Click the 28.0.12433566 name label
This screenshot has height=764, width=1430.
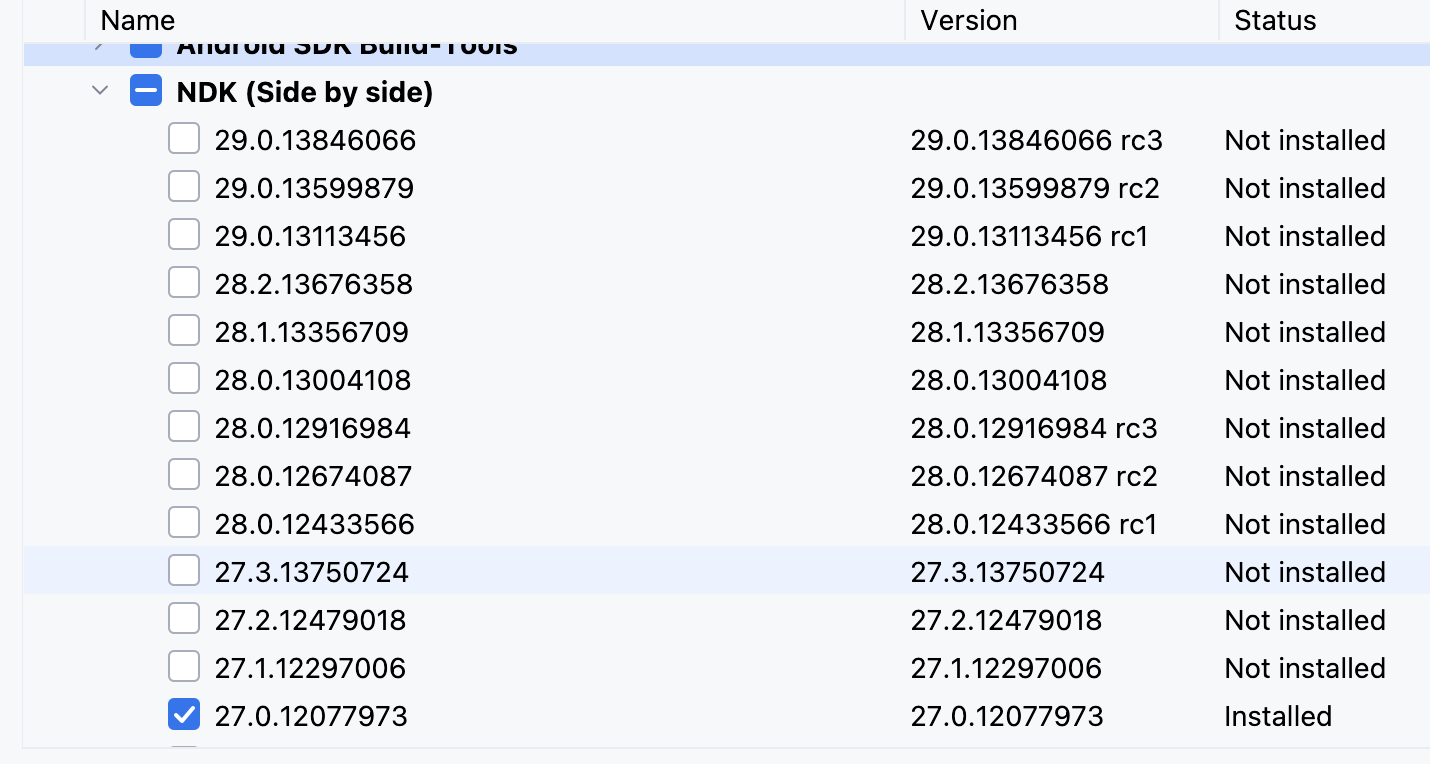pyautogui.click(x=314, y=524)
